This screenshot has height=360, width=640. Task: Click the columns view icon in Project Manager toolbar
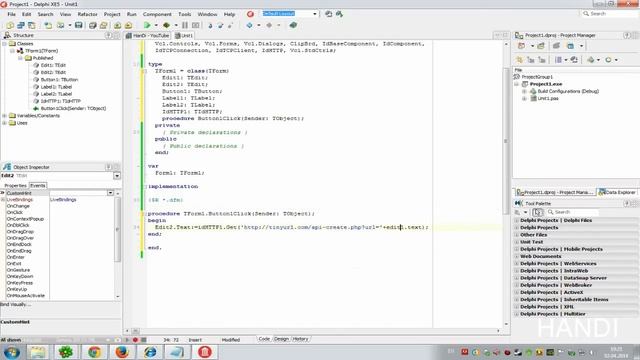tap(558, 60)
